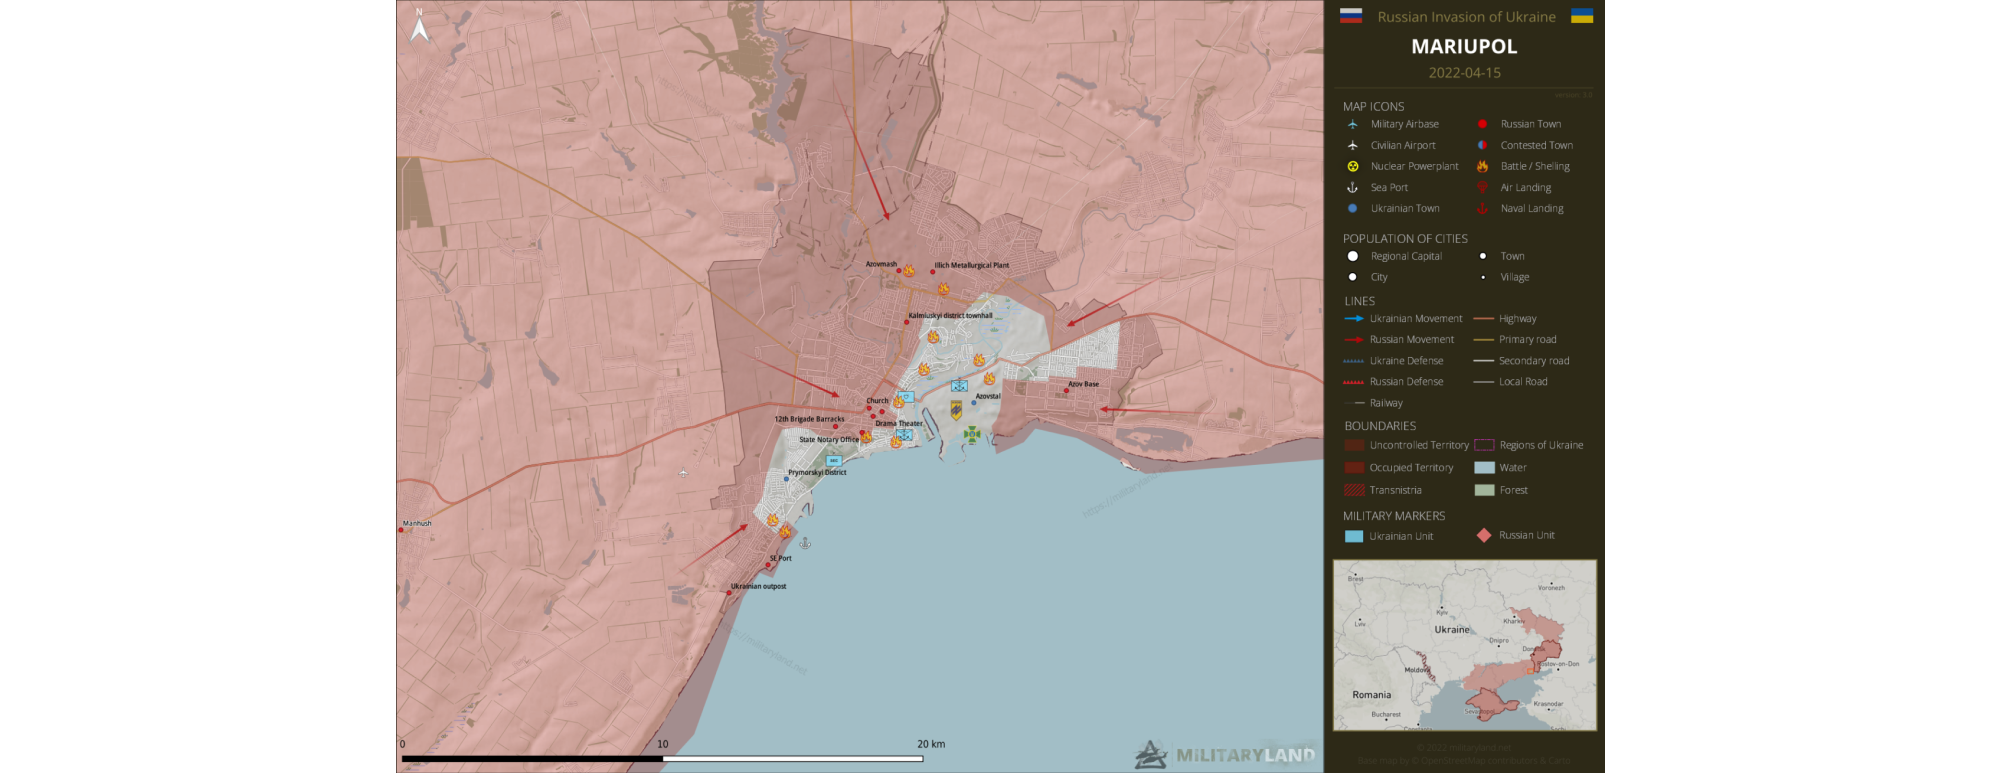Click the fire icon beside the Azovmash label

909,270
